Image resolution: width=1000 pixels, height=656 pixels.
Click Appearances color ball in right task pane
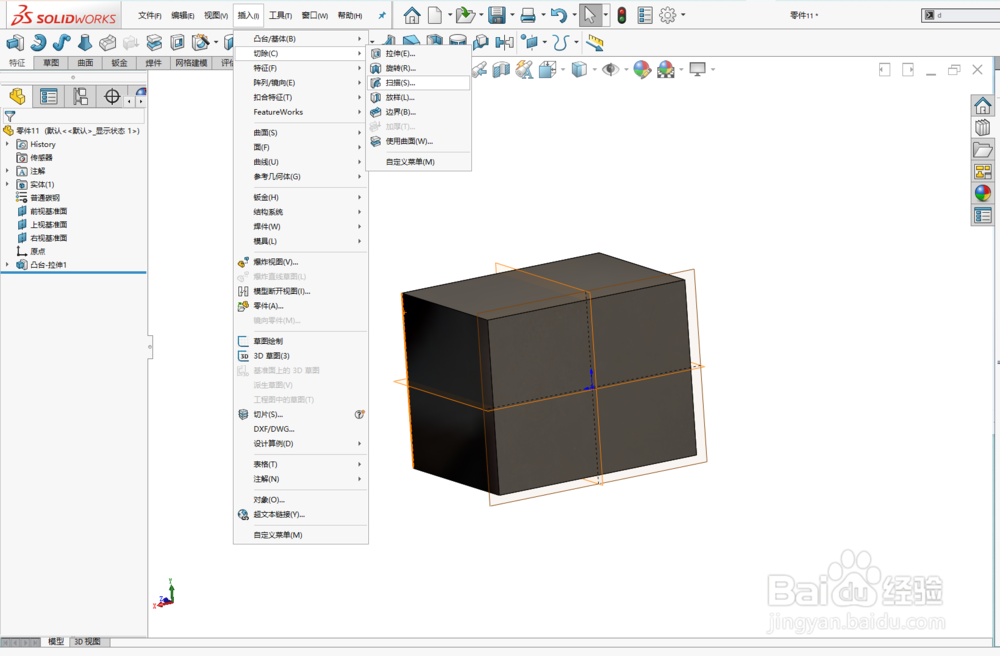983,193
